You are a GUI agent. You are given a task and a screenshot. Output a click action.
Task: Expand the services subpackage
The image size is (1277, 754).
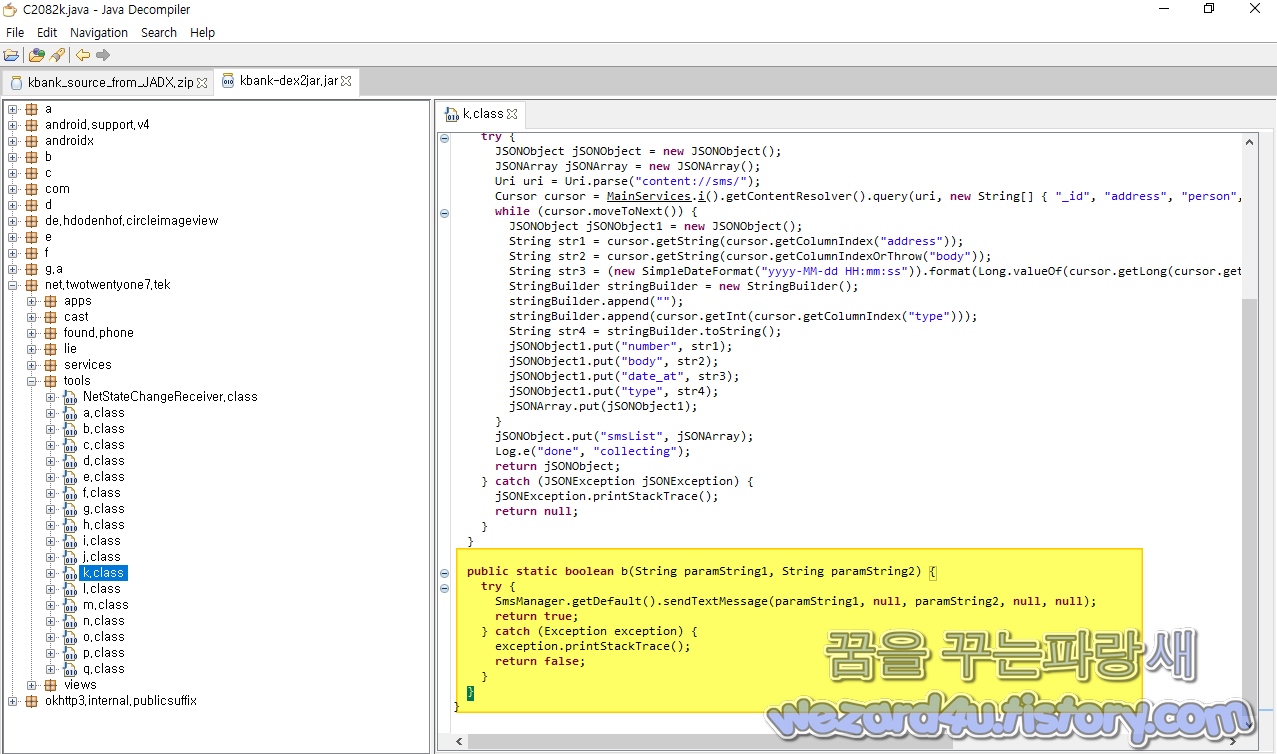pyautogui.click(x=32, y=365)
